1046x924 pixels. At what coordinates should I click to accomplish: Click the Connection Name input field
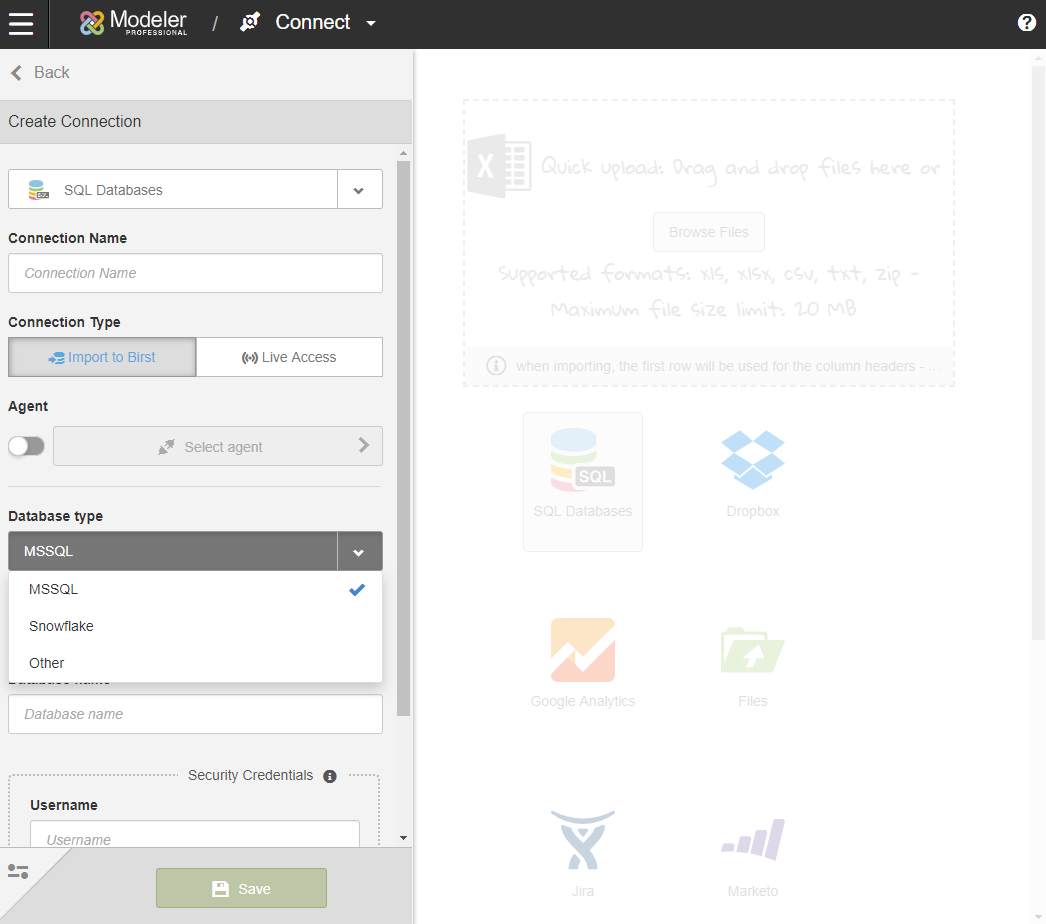coord(195,273)
